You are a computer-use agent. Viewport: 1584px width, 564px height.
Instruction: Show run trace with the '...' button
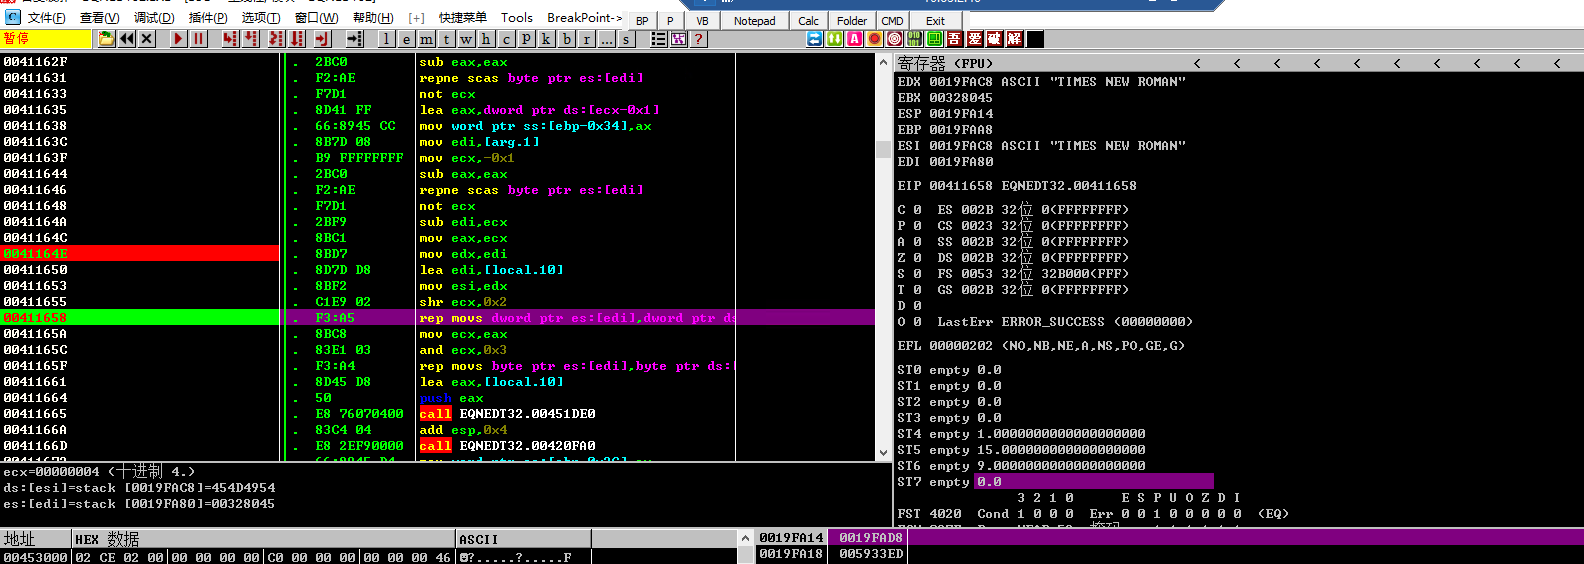pos(606,39)
